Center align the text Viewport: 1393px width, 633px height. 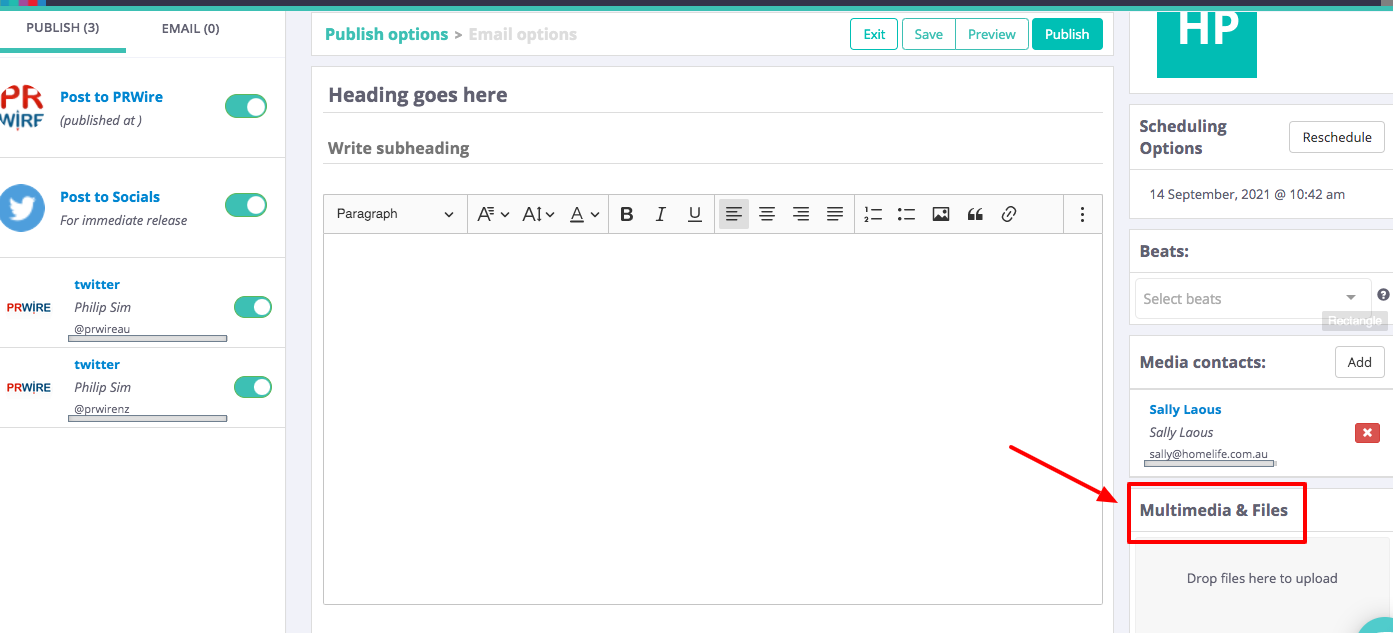(x=767, y=214)
